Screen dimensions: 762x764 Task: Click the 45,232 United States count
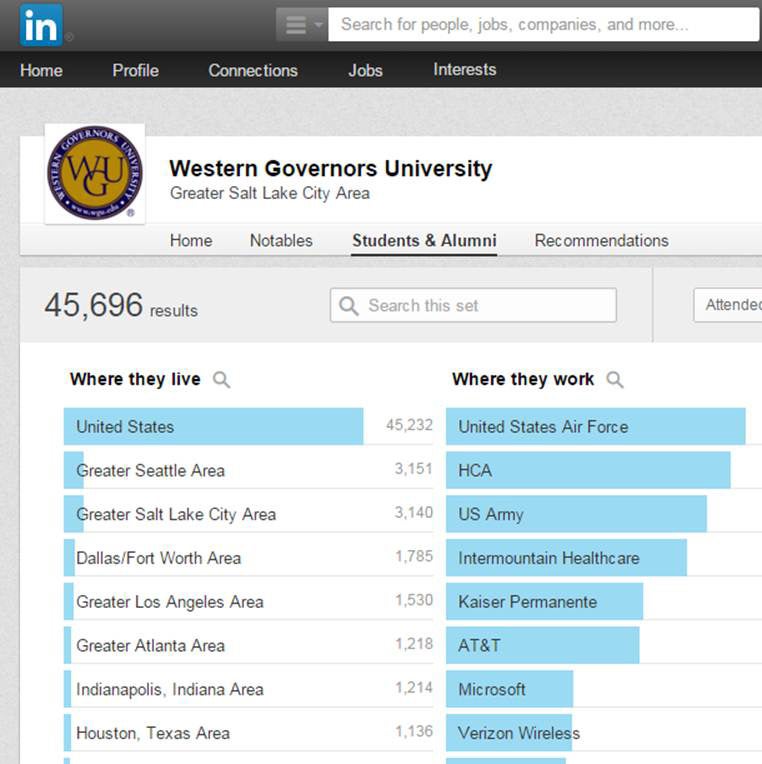(x=409, y=425)
